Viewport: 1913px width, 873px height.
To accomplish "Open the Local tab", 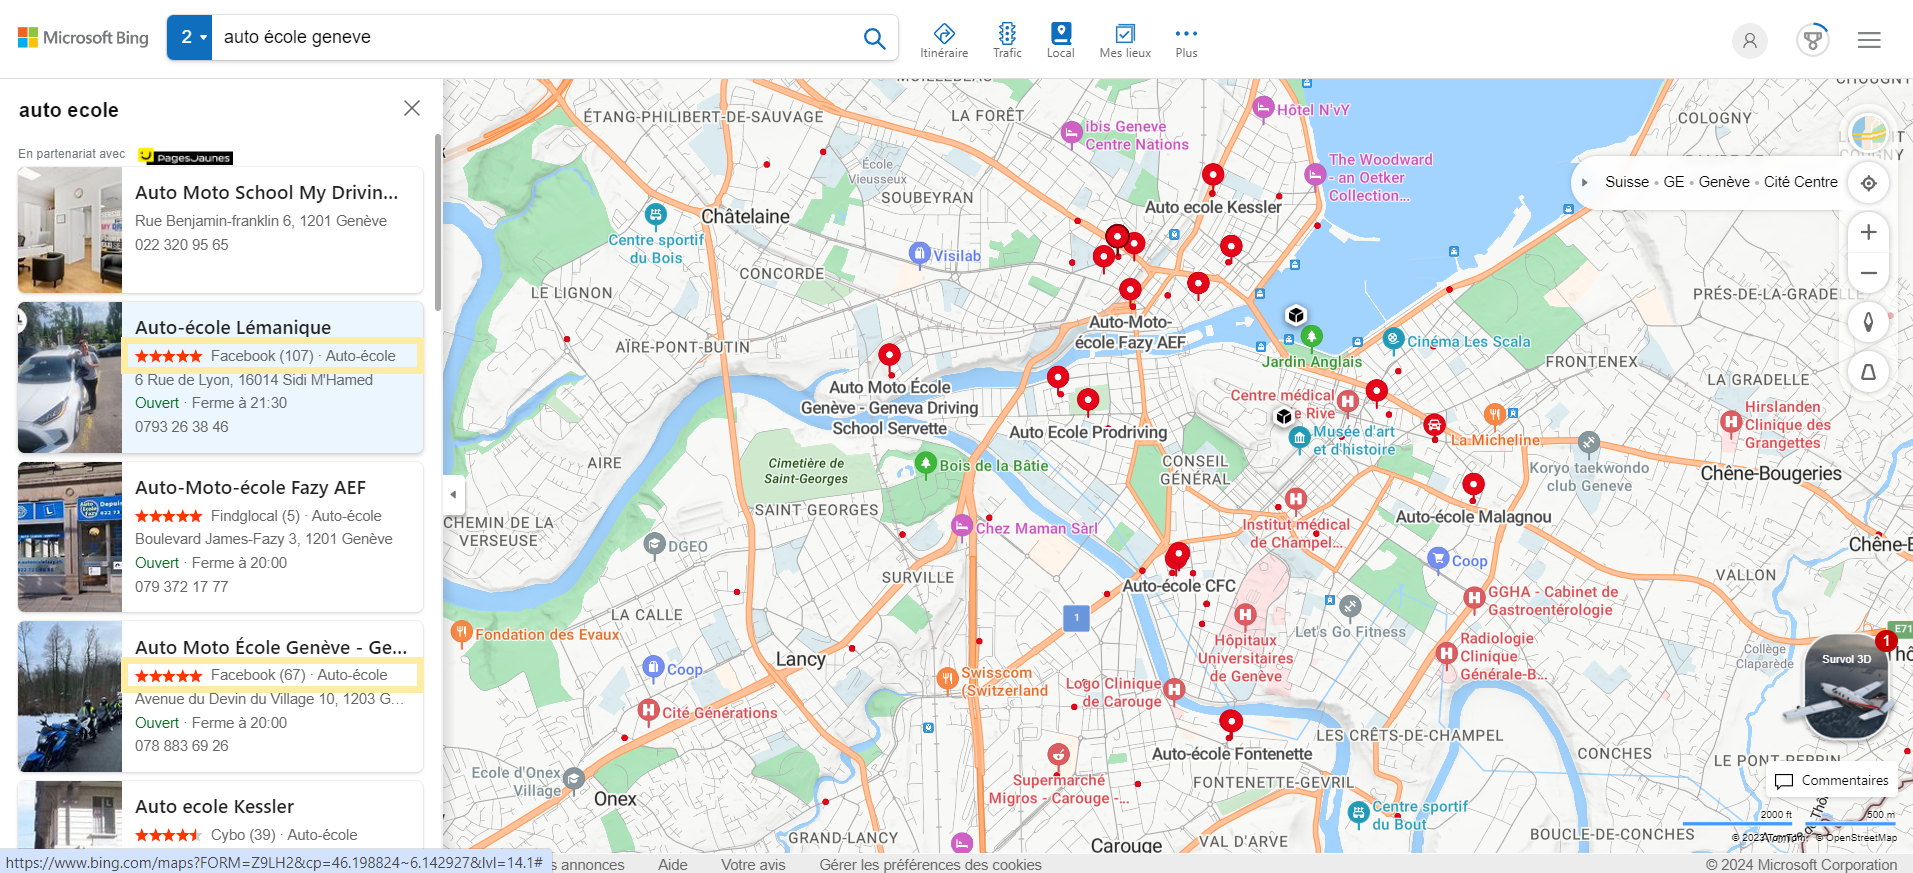I will click(1061, 40).
